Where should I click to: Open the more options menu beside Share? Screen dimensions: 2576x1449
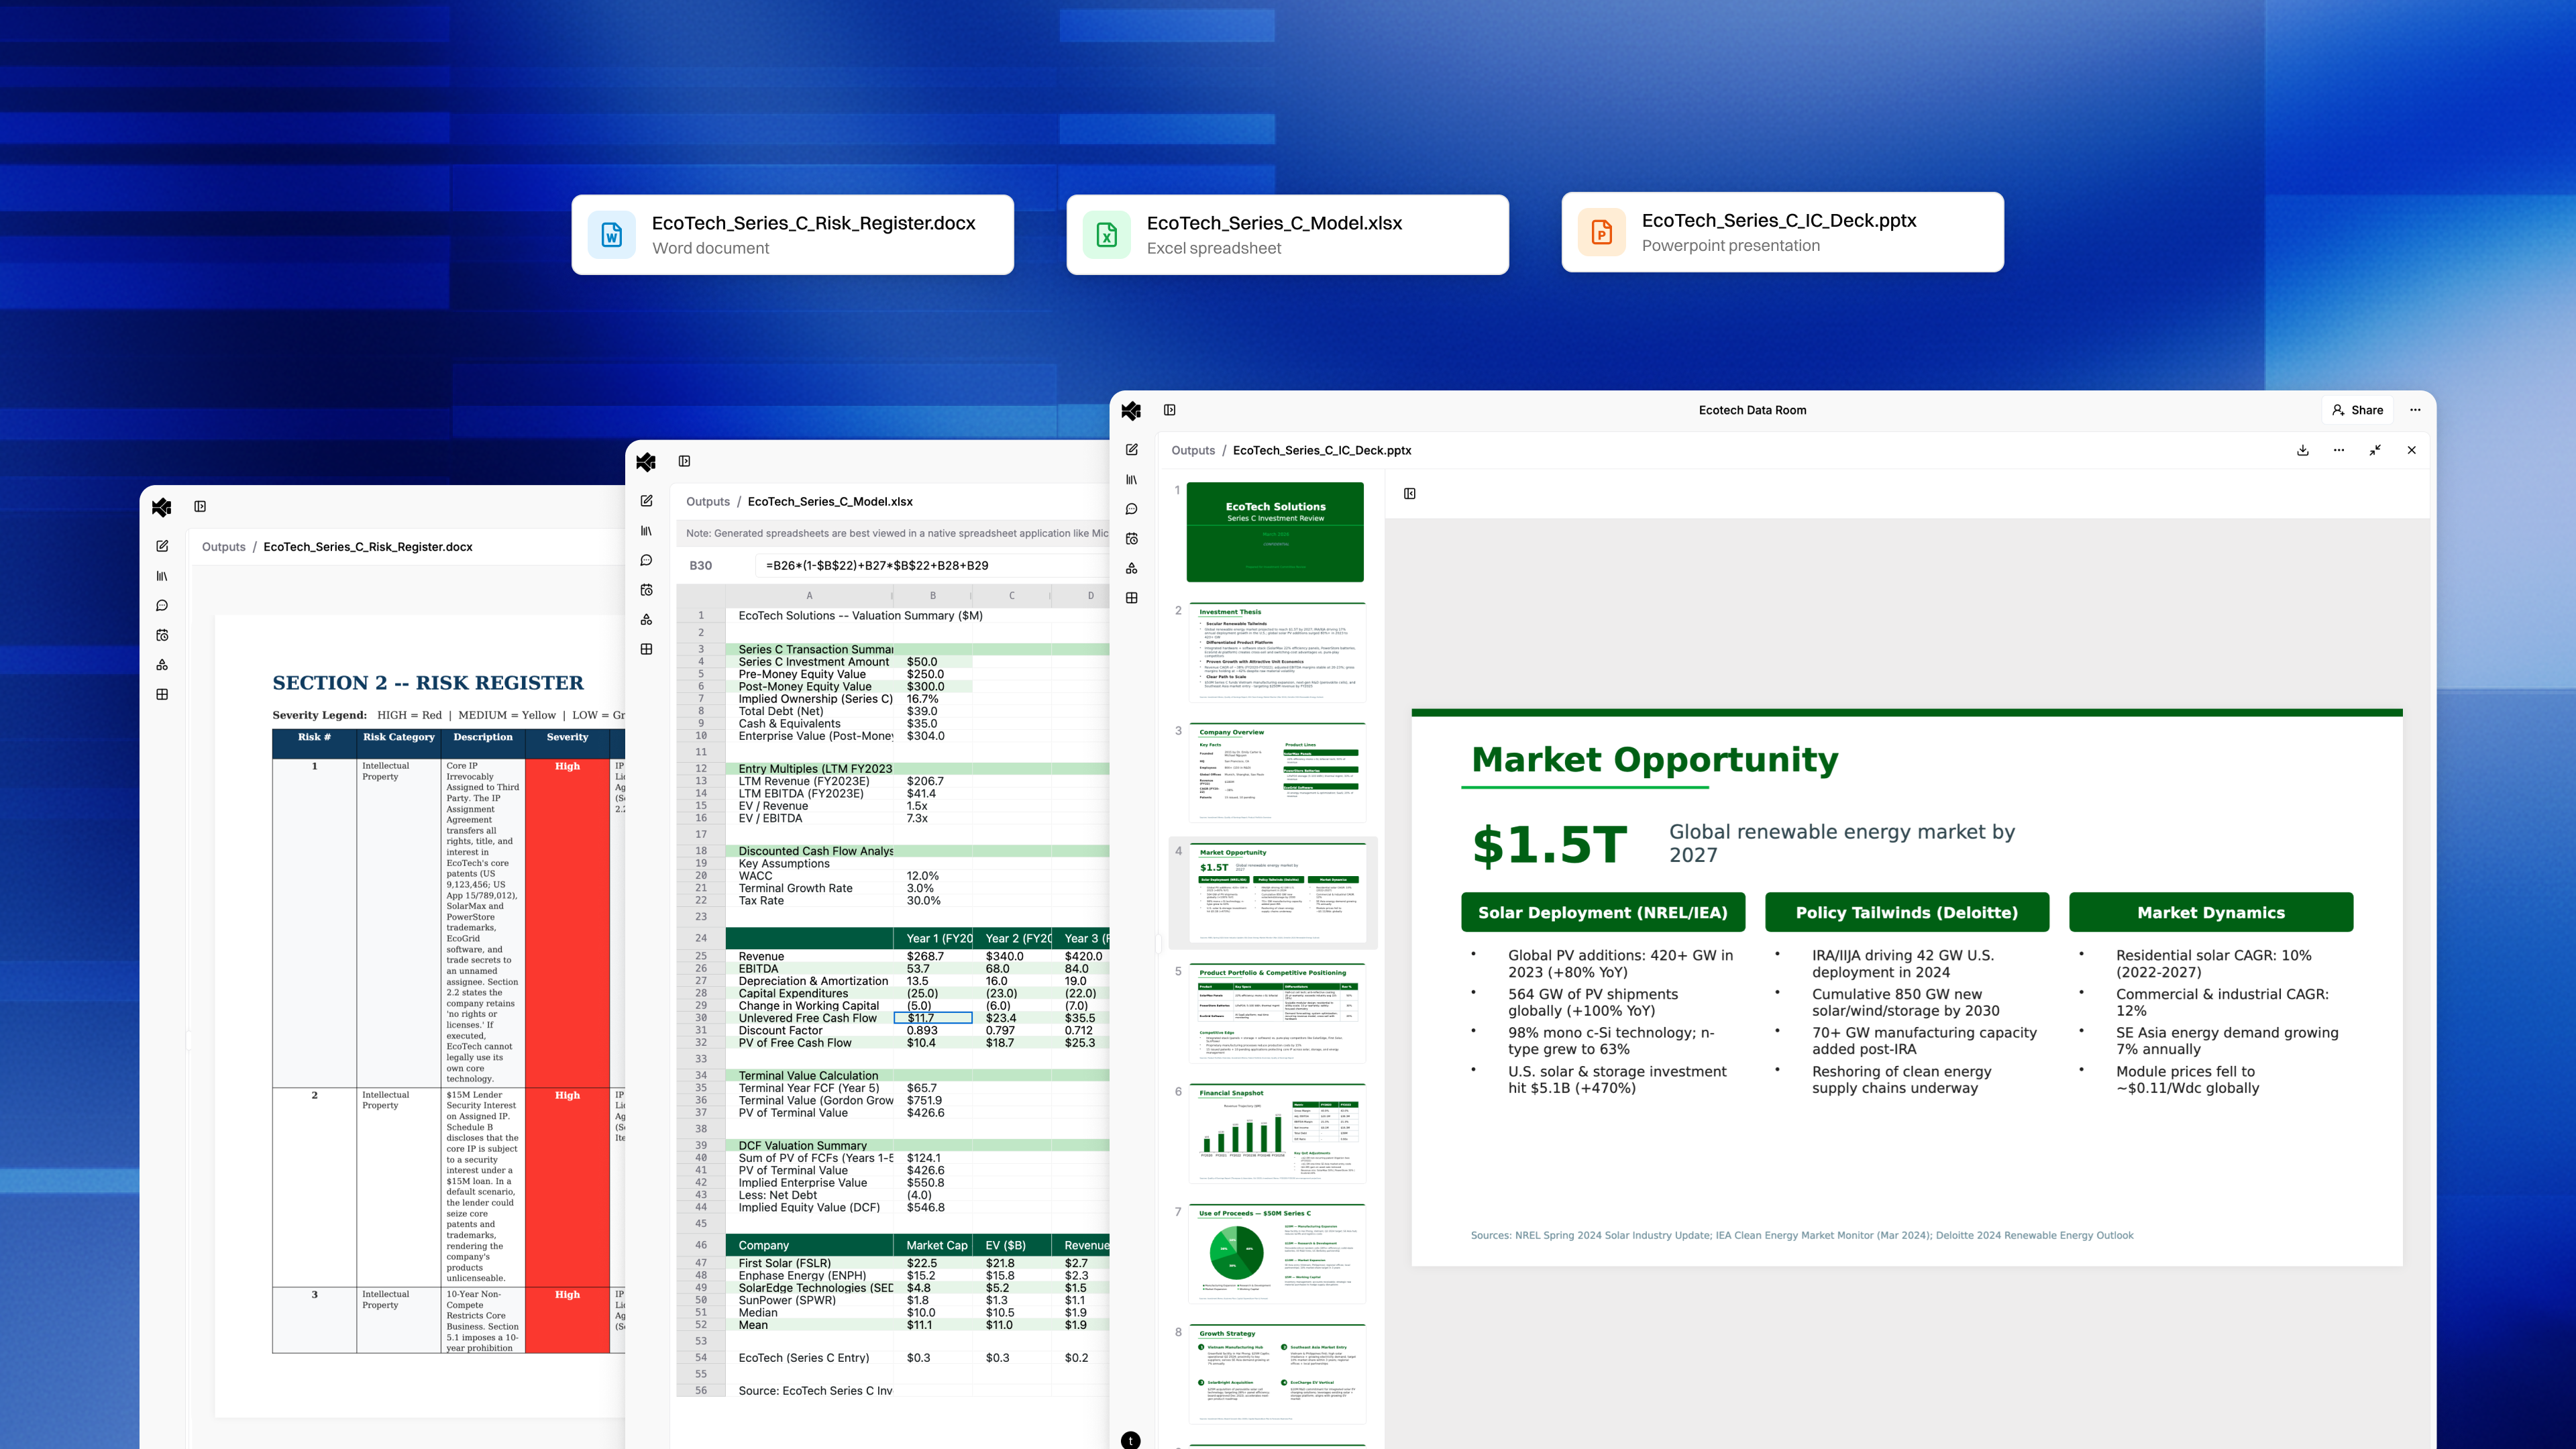(x=2415, y=410)
